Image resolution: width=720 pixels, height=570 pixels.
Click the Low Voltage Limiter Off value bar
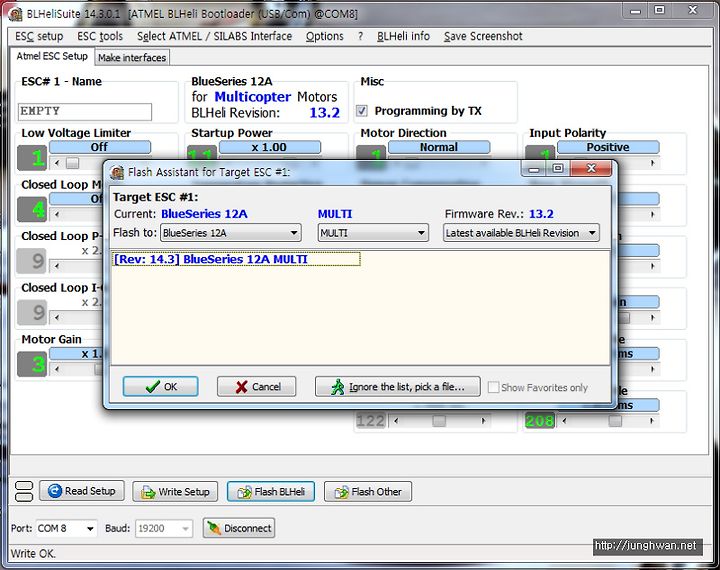coord(100,147)
